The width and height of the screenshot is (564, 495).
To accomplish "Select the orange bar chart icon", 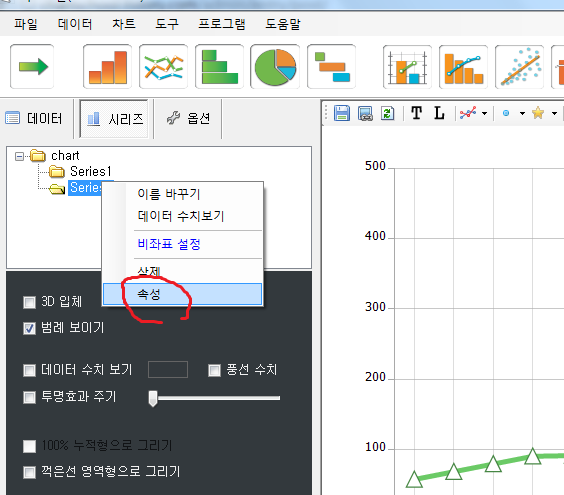I will pos(107,67).
